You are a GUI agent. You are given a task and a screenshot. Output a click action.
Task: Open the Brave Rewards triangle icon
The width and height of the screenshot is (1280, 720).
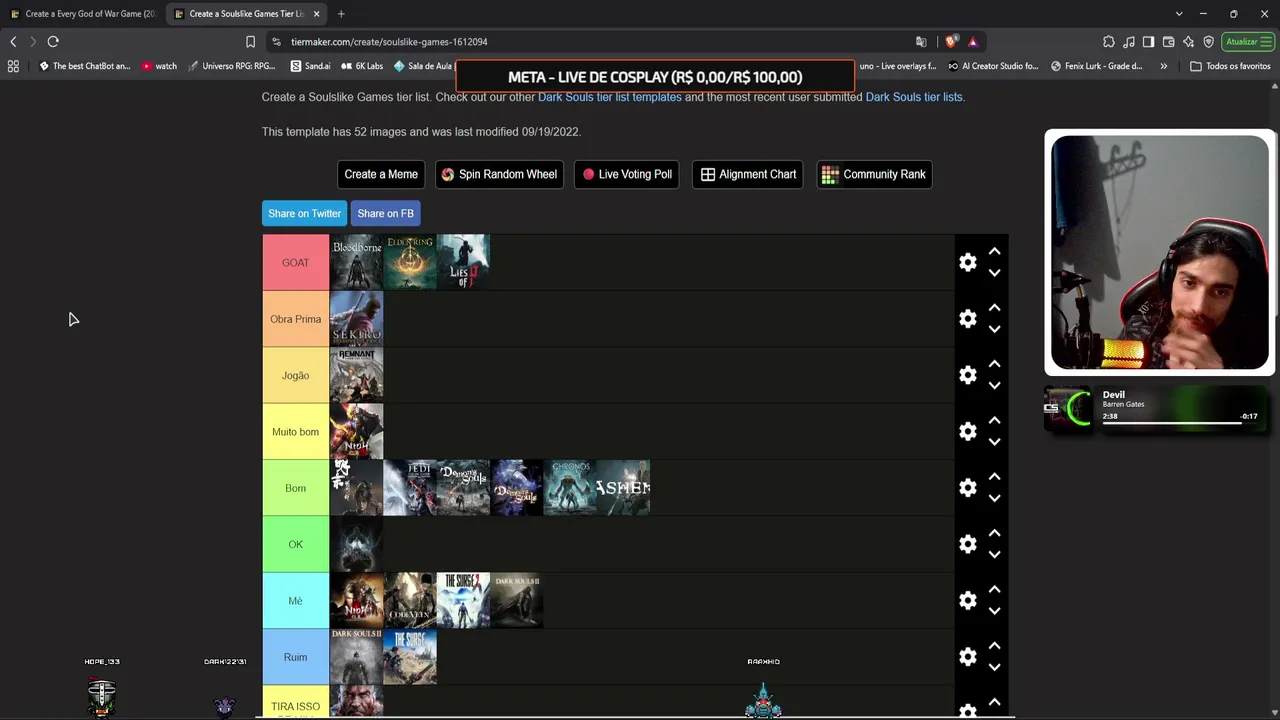[972, 42]
